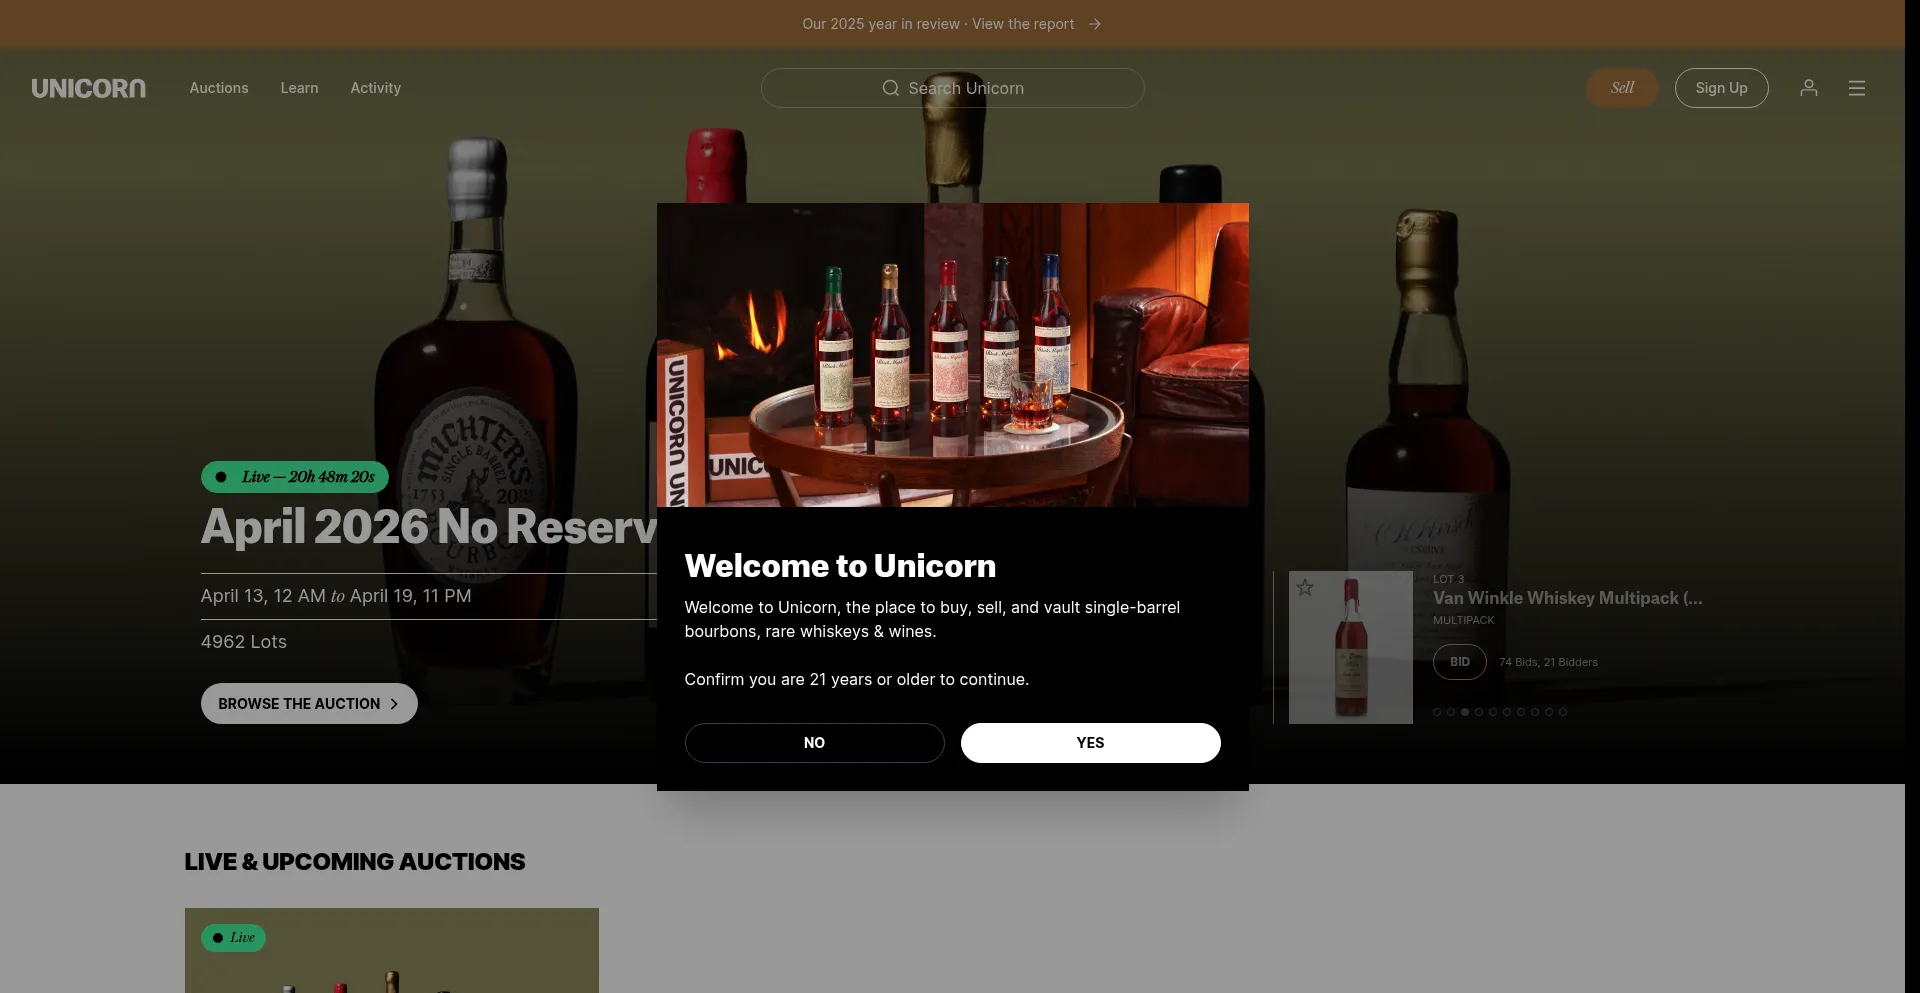
Task: Click the '74 Bids, 21 Bidders' text
Action: 1548,662
